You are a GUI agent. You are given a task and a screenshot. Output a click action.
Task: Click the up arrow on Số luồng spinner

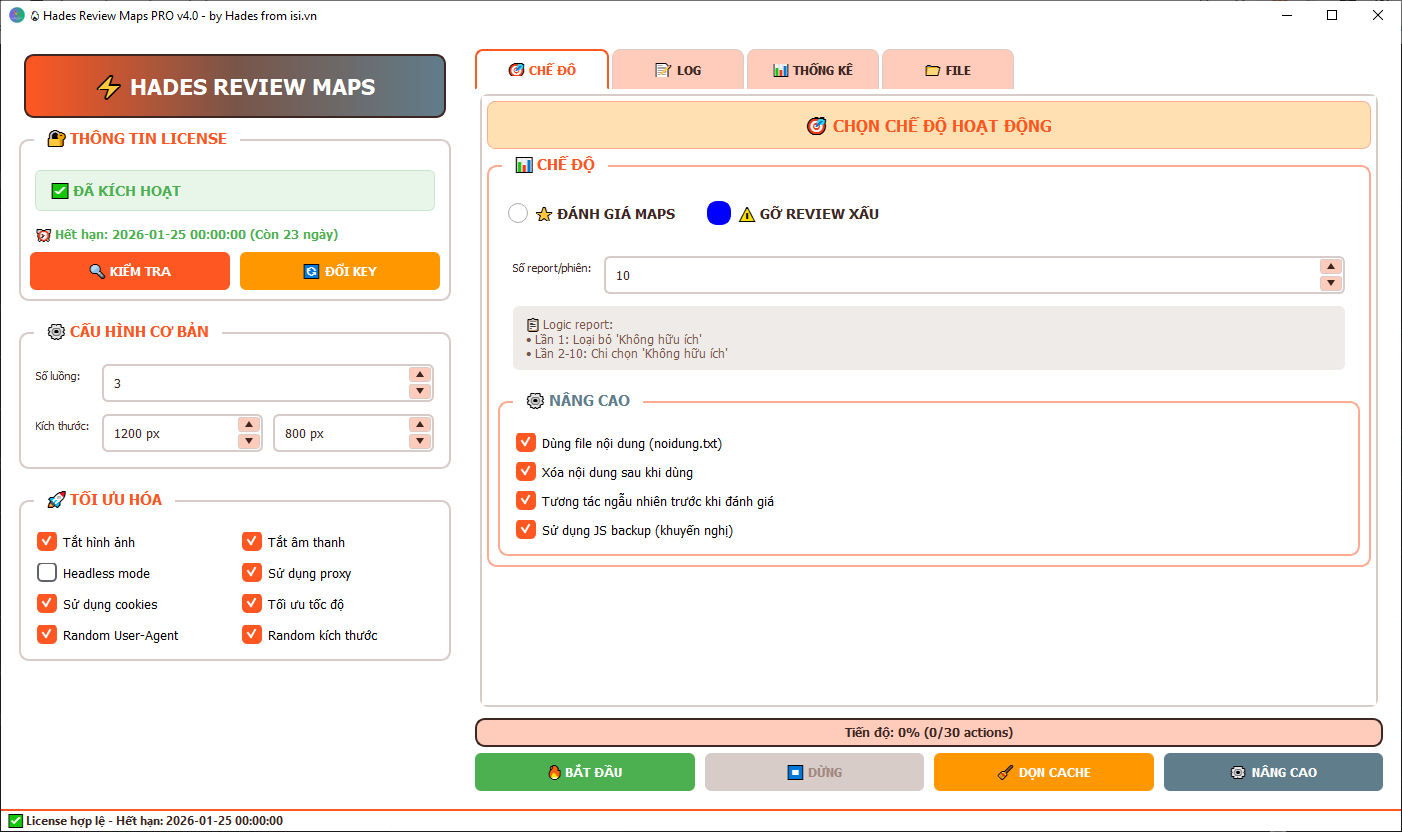click(419, 375)
